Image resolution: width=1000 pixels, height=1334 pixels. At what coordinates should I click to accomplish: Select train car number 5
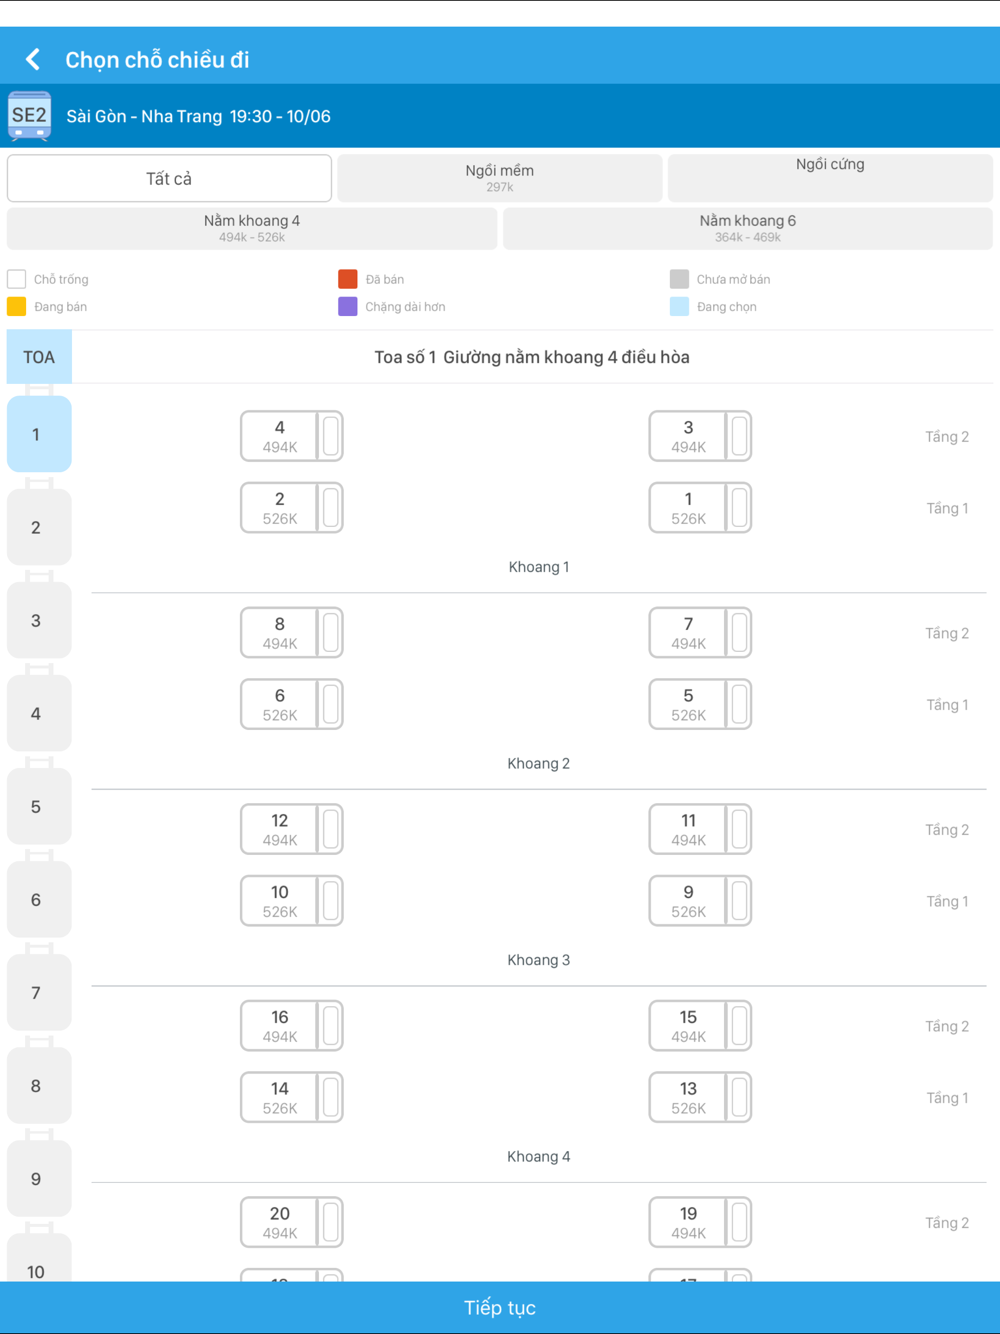pyautogui.click(x=38, y=806)
